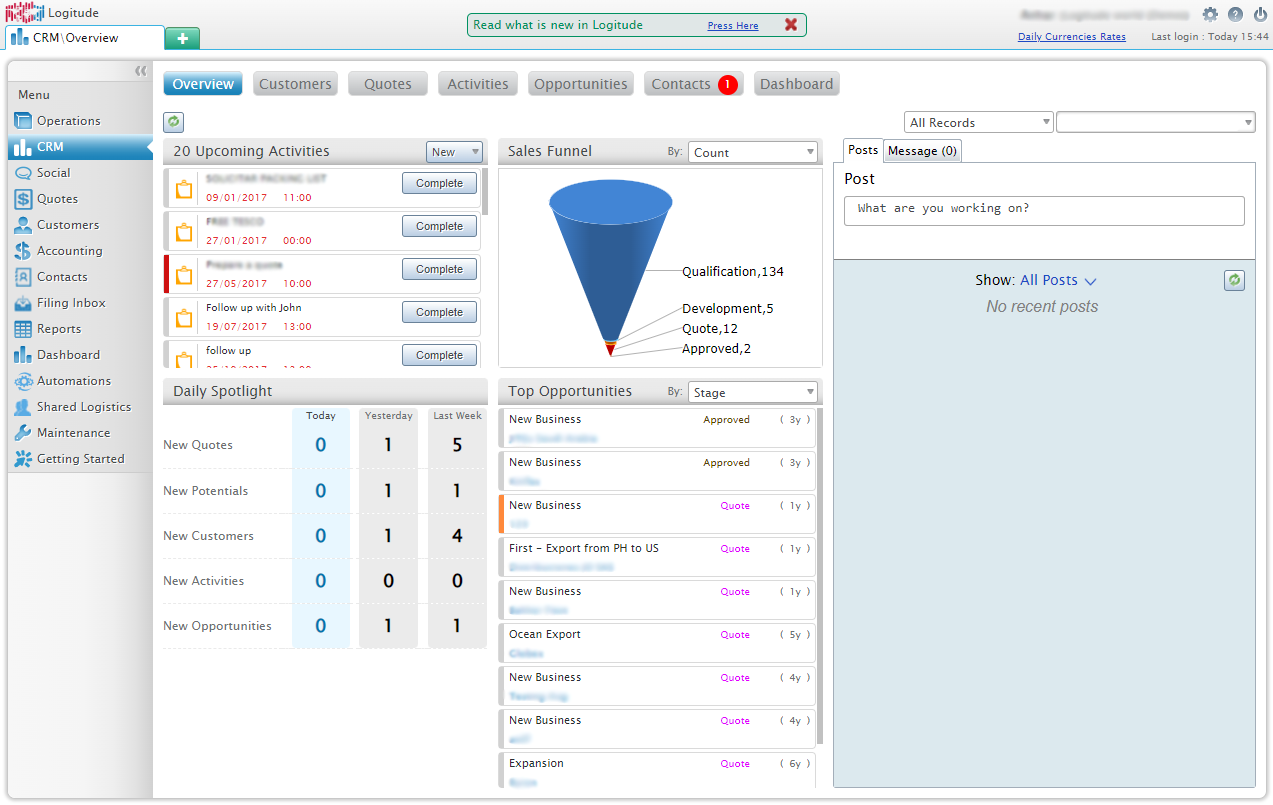
Task: Click the Upcoming Activities scrollbar
Action: tap(485, 192)
